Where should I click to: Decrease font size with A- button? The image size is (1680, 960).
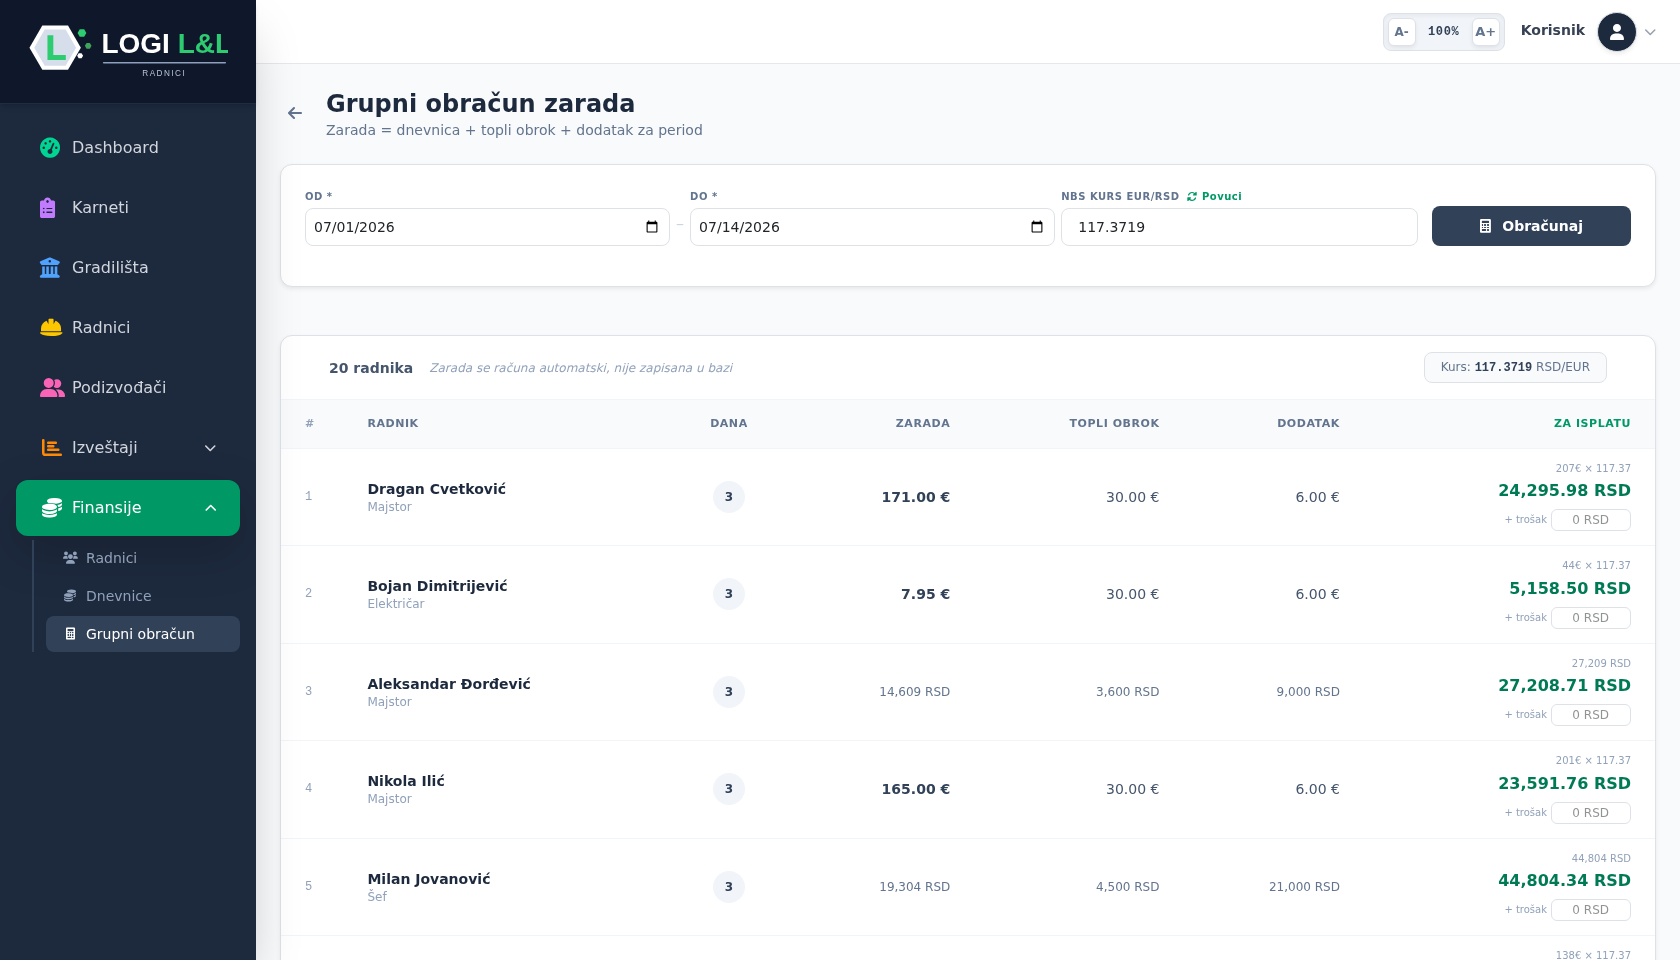tap(1402, 32)
